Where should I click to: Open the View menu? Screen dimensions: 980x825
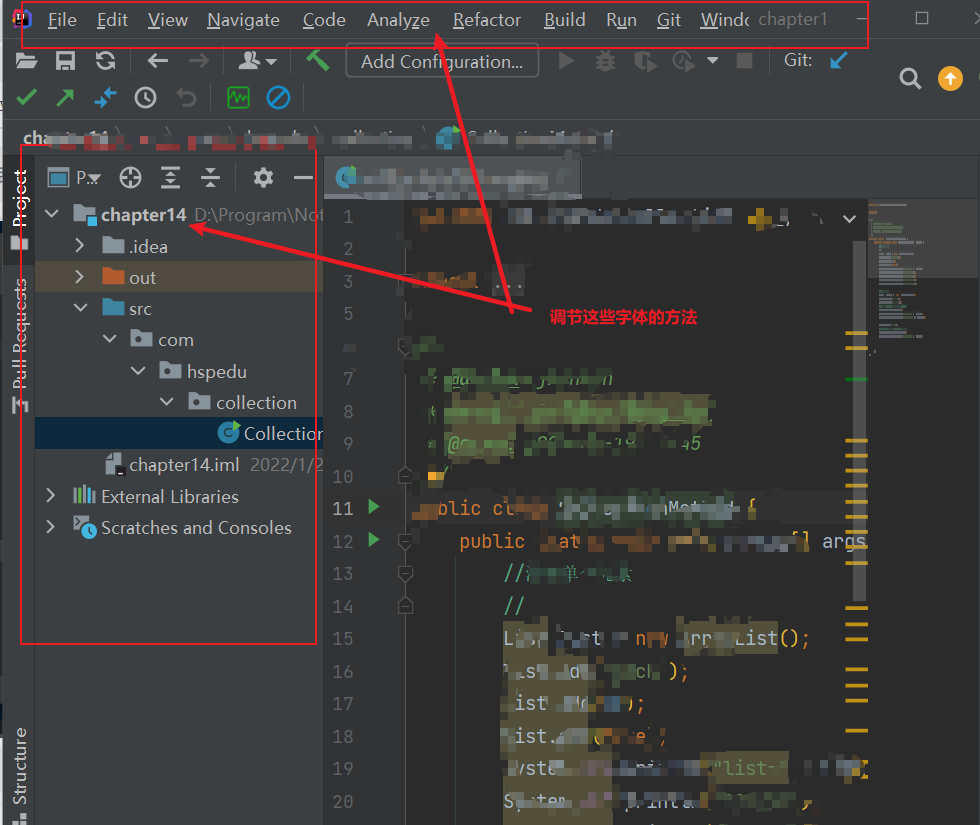168,20
